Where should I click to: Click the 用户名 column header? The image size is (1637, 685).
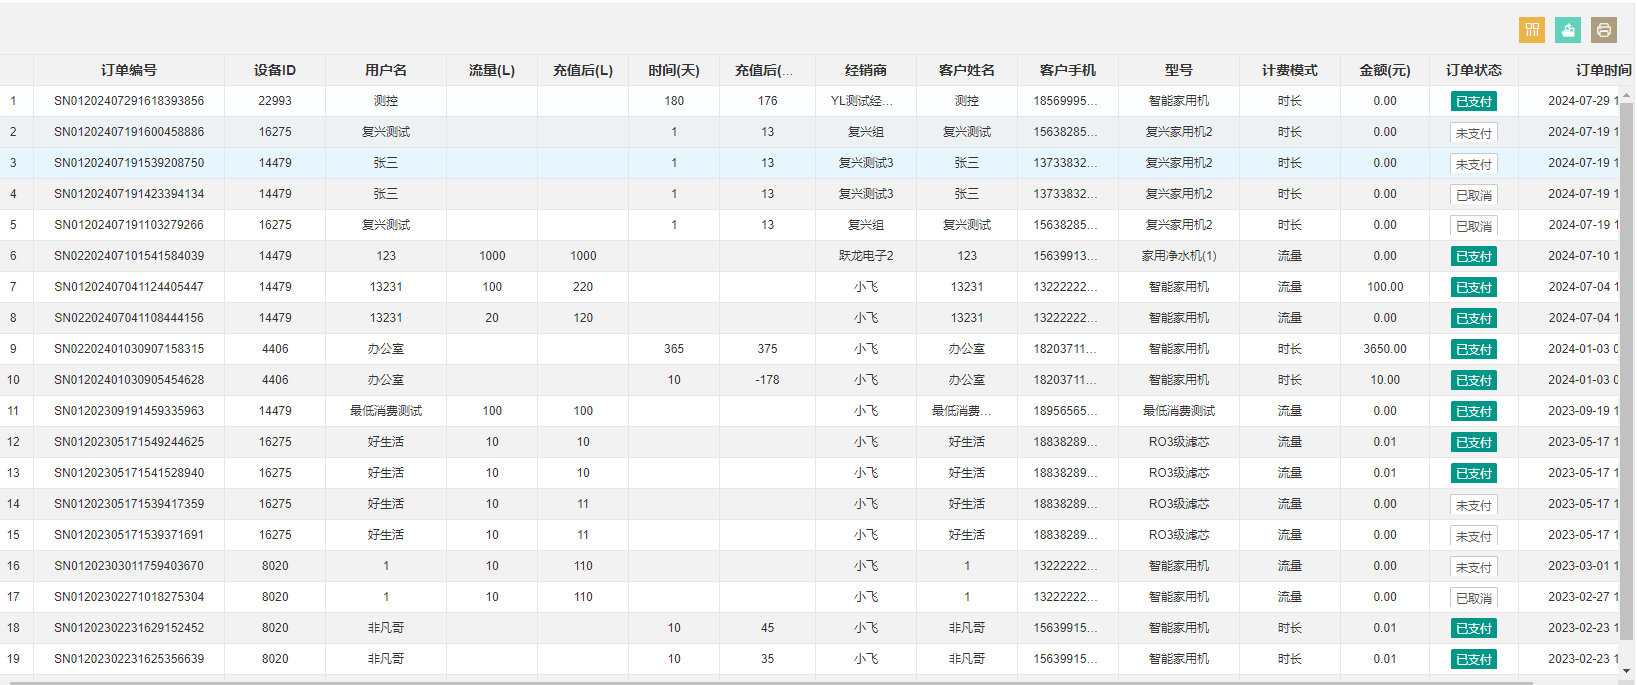(386, 70)
